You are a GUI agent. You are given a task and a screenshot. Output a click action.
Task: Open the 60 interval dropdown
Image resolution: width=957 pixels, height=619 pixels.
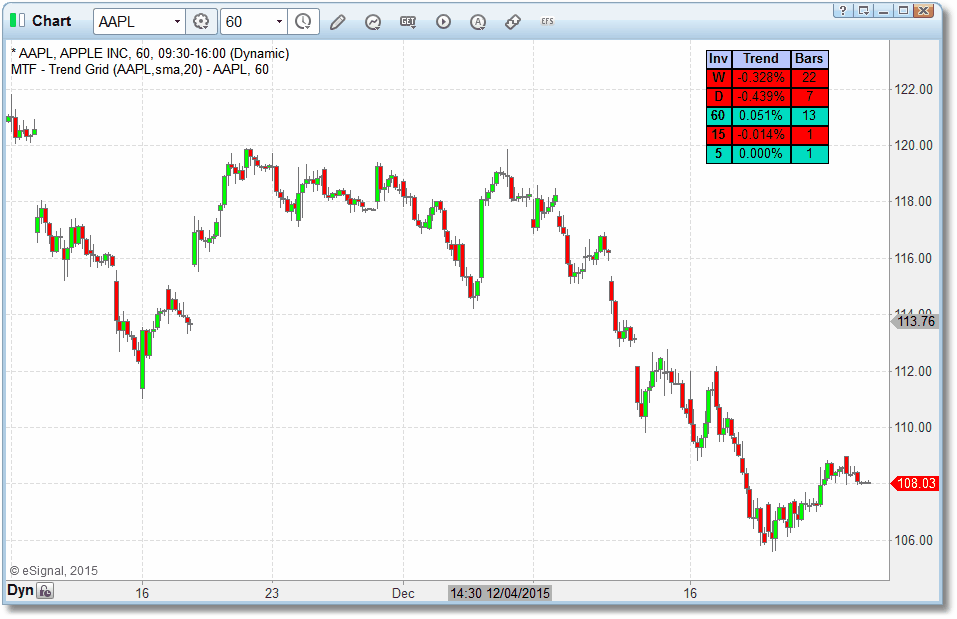point(279,21)
